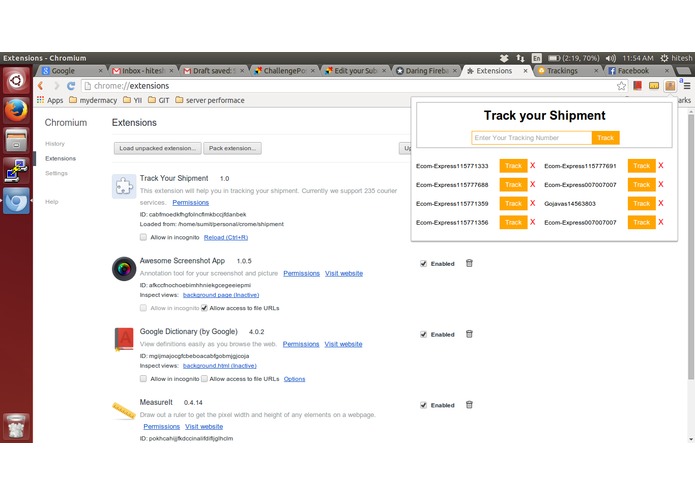The height and width of the screenshot is (494, 695).
Task: Remove Gojavas14563803 with red X
Action: (x=661, y=203)
